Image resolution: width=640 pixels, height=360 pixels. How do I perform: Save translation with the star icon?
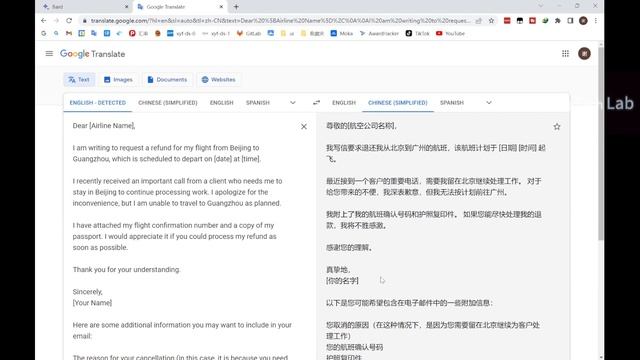click(557, 127)
